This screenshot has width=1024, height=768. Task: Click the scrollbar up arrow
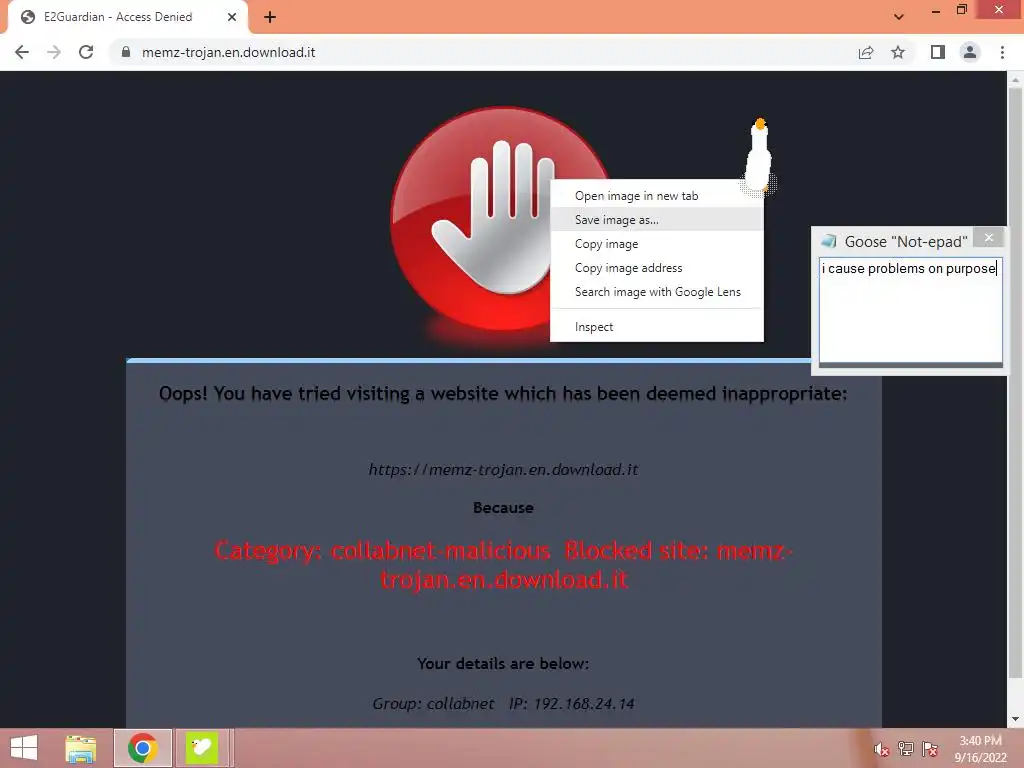pyautogui.click(x=1015, y=79)
